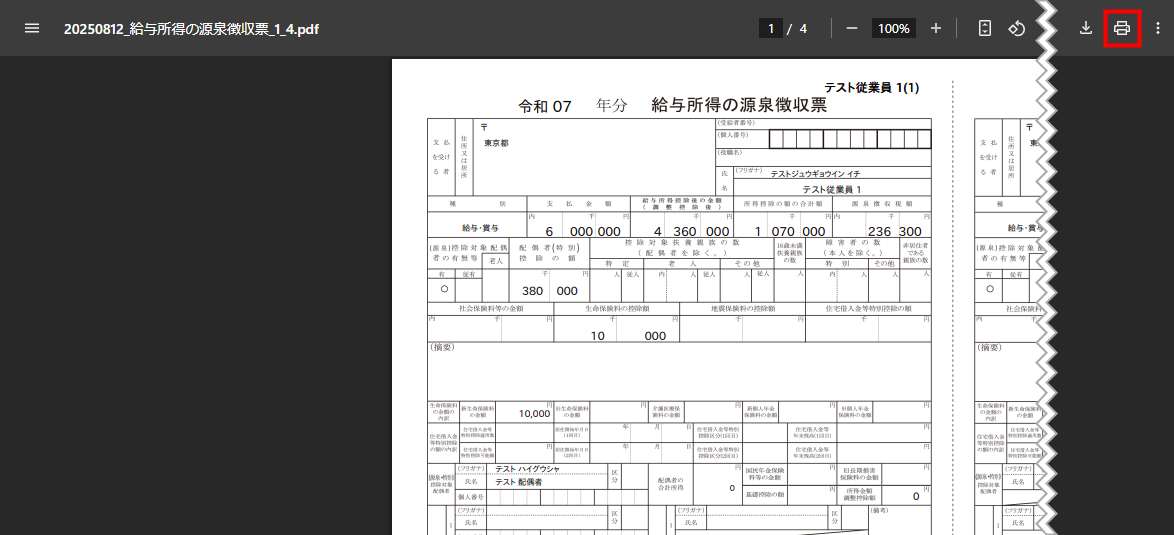Screen dimensions: 1174x535
Task: Rotate the document counterclockwise
Action: (x=1016, y=28)
